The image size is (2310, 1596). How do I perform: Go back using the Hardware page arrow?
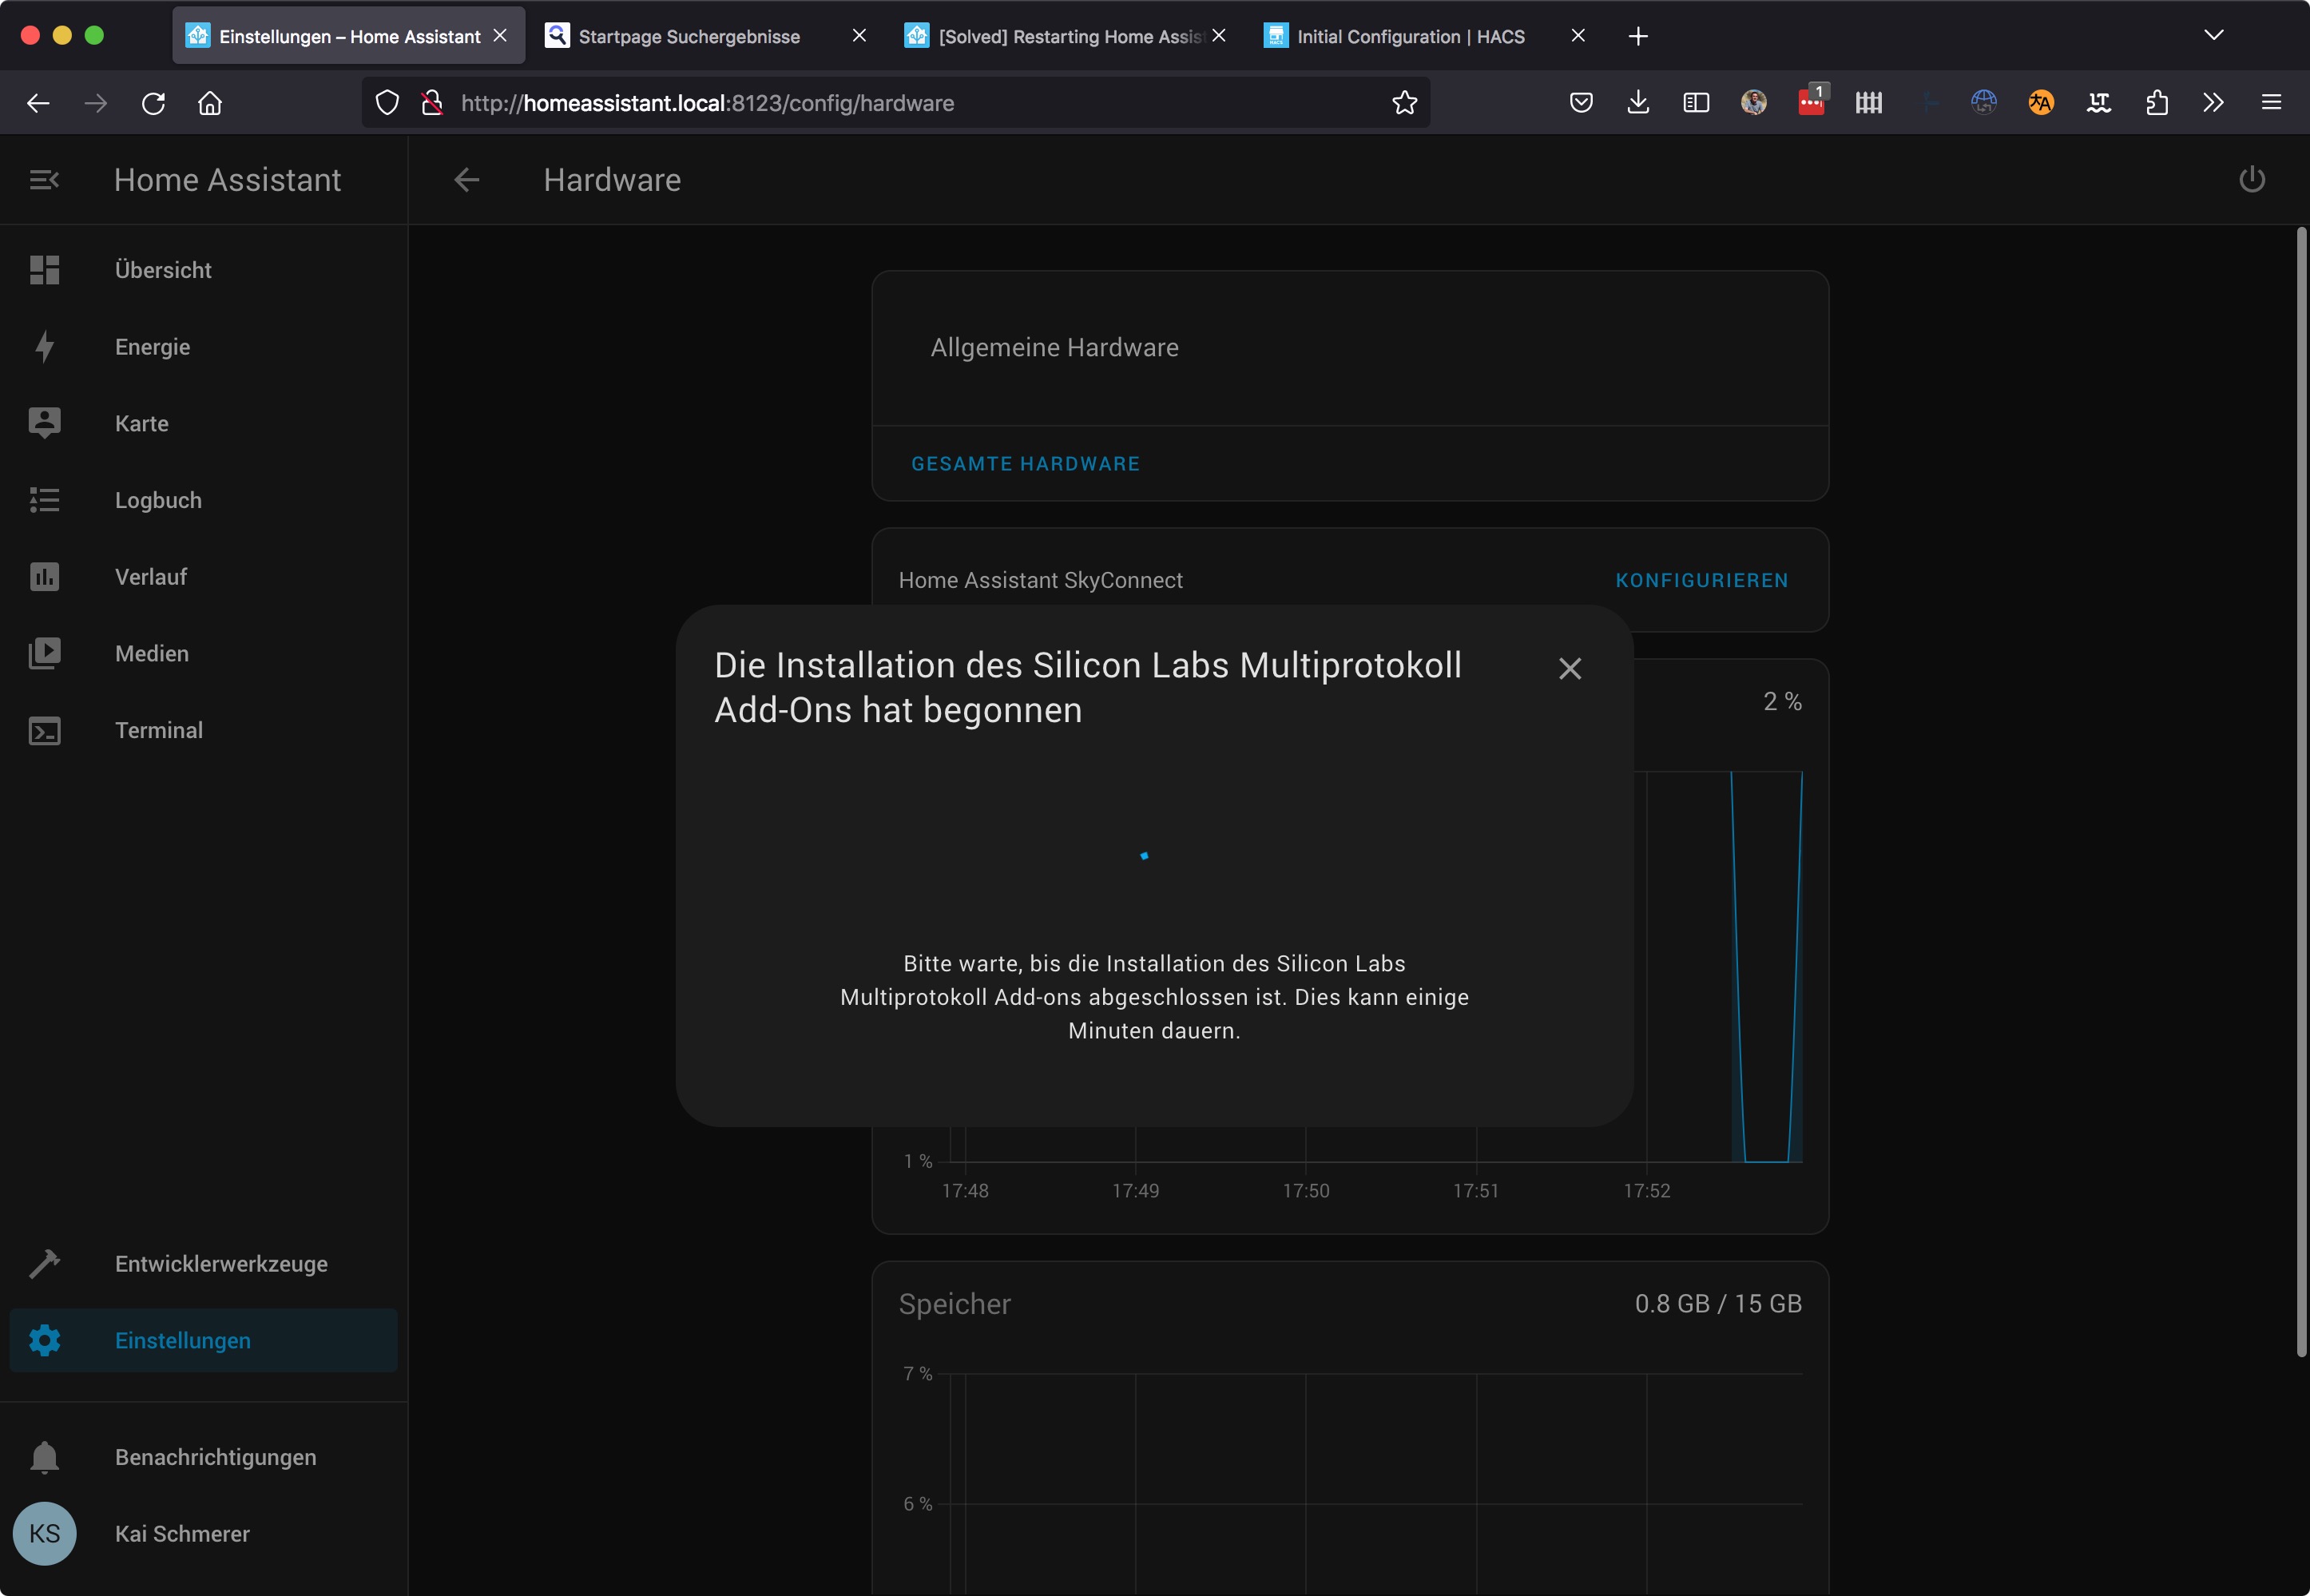point(467,180)
